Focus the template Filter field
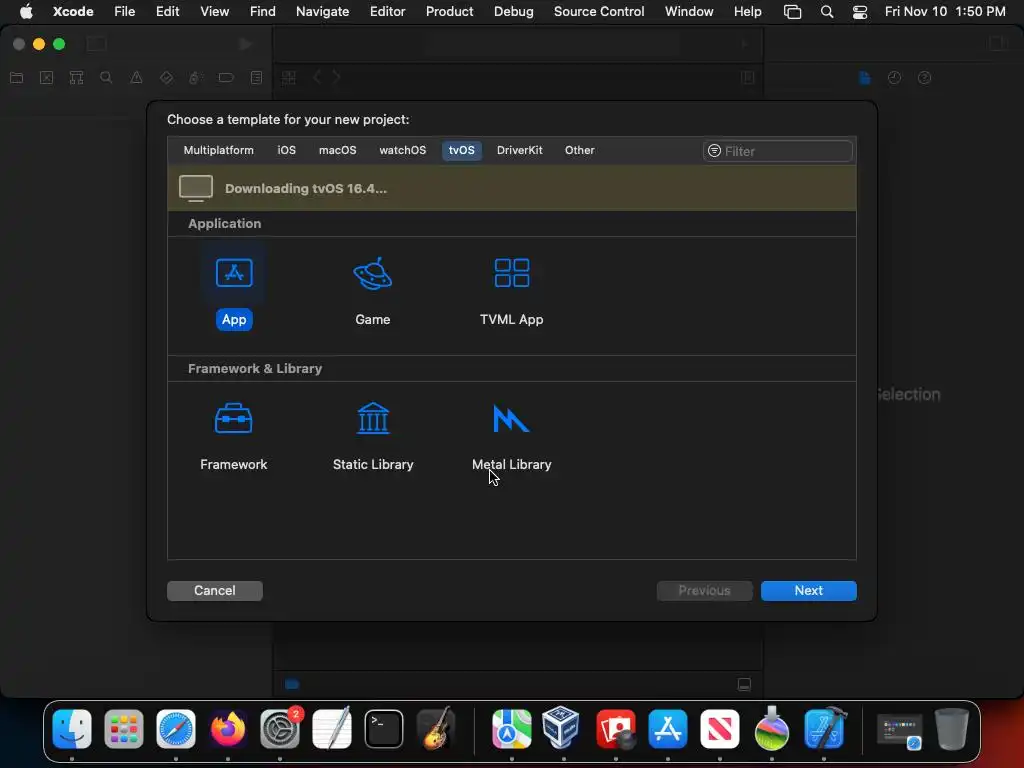 777,151
